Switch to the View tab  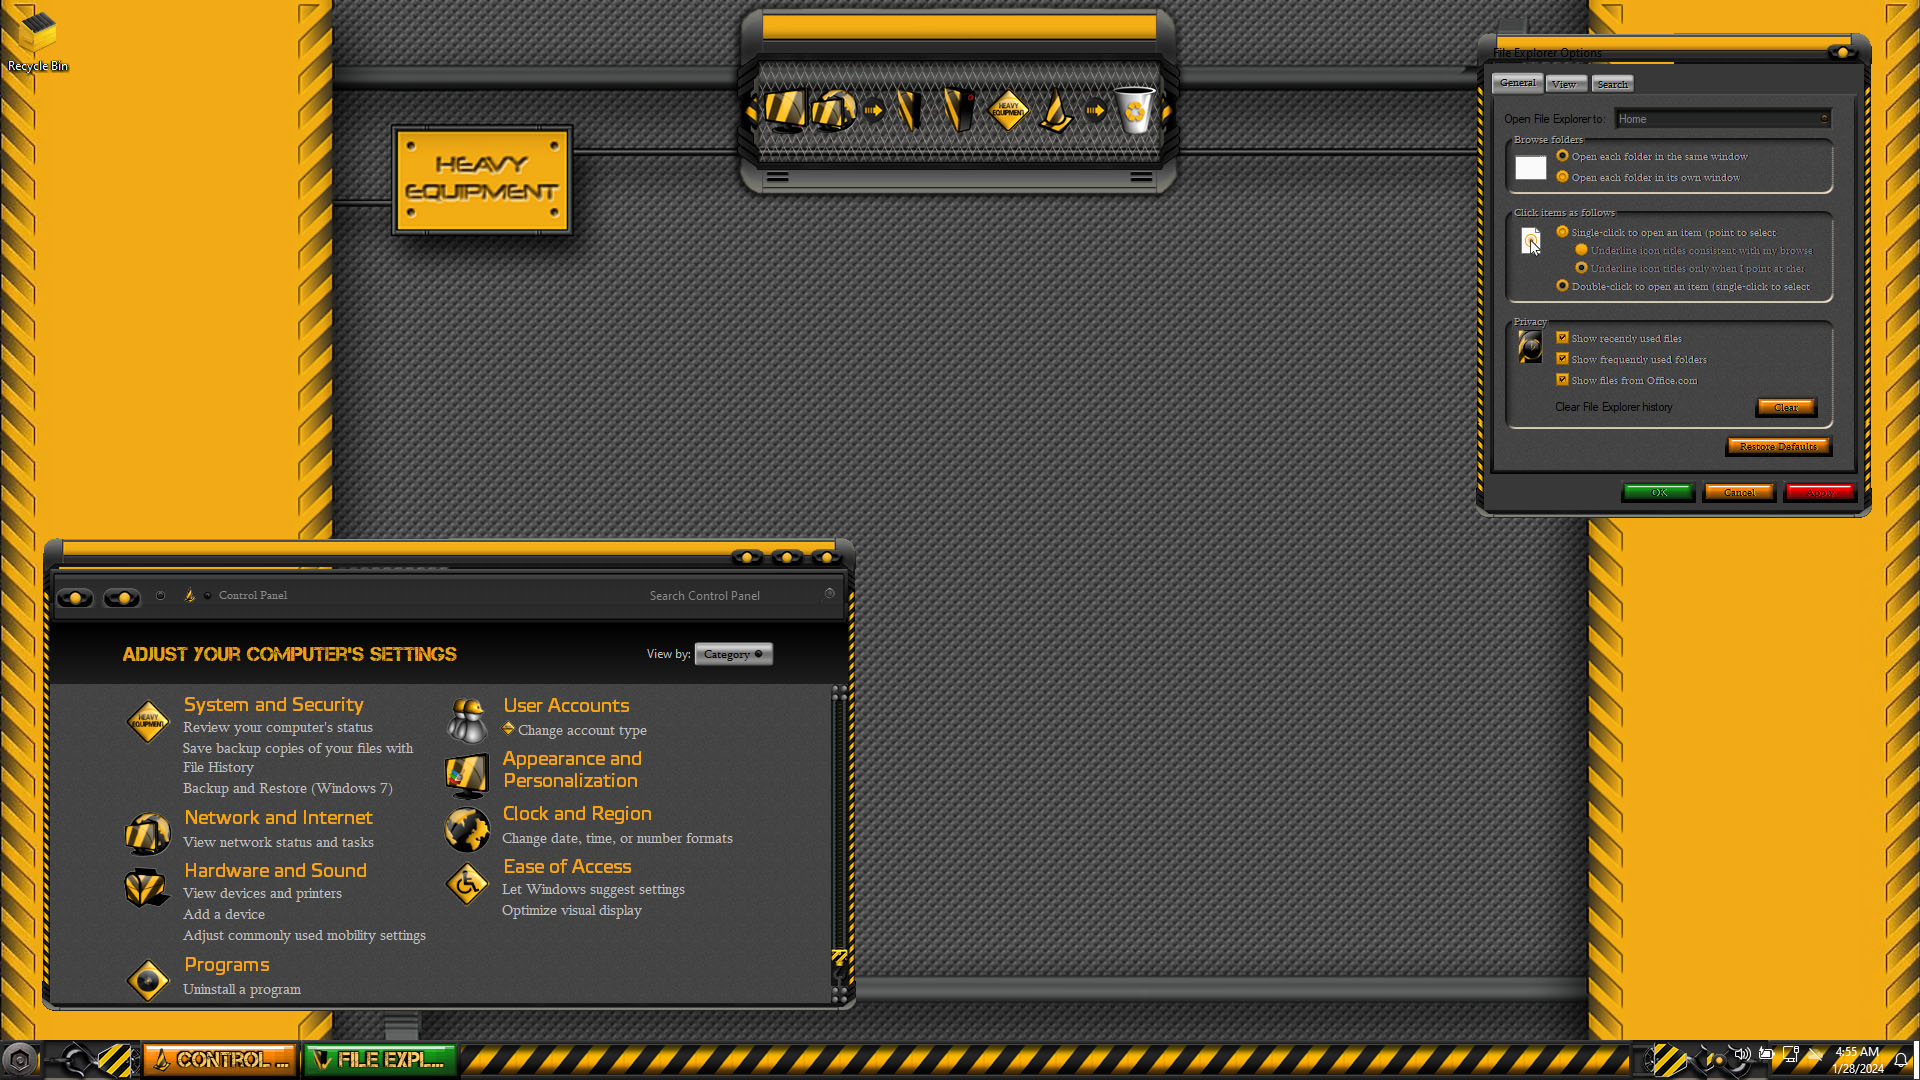click(x=1564, y=84)
